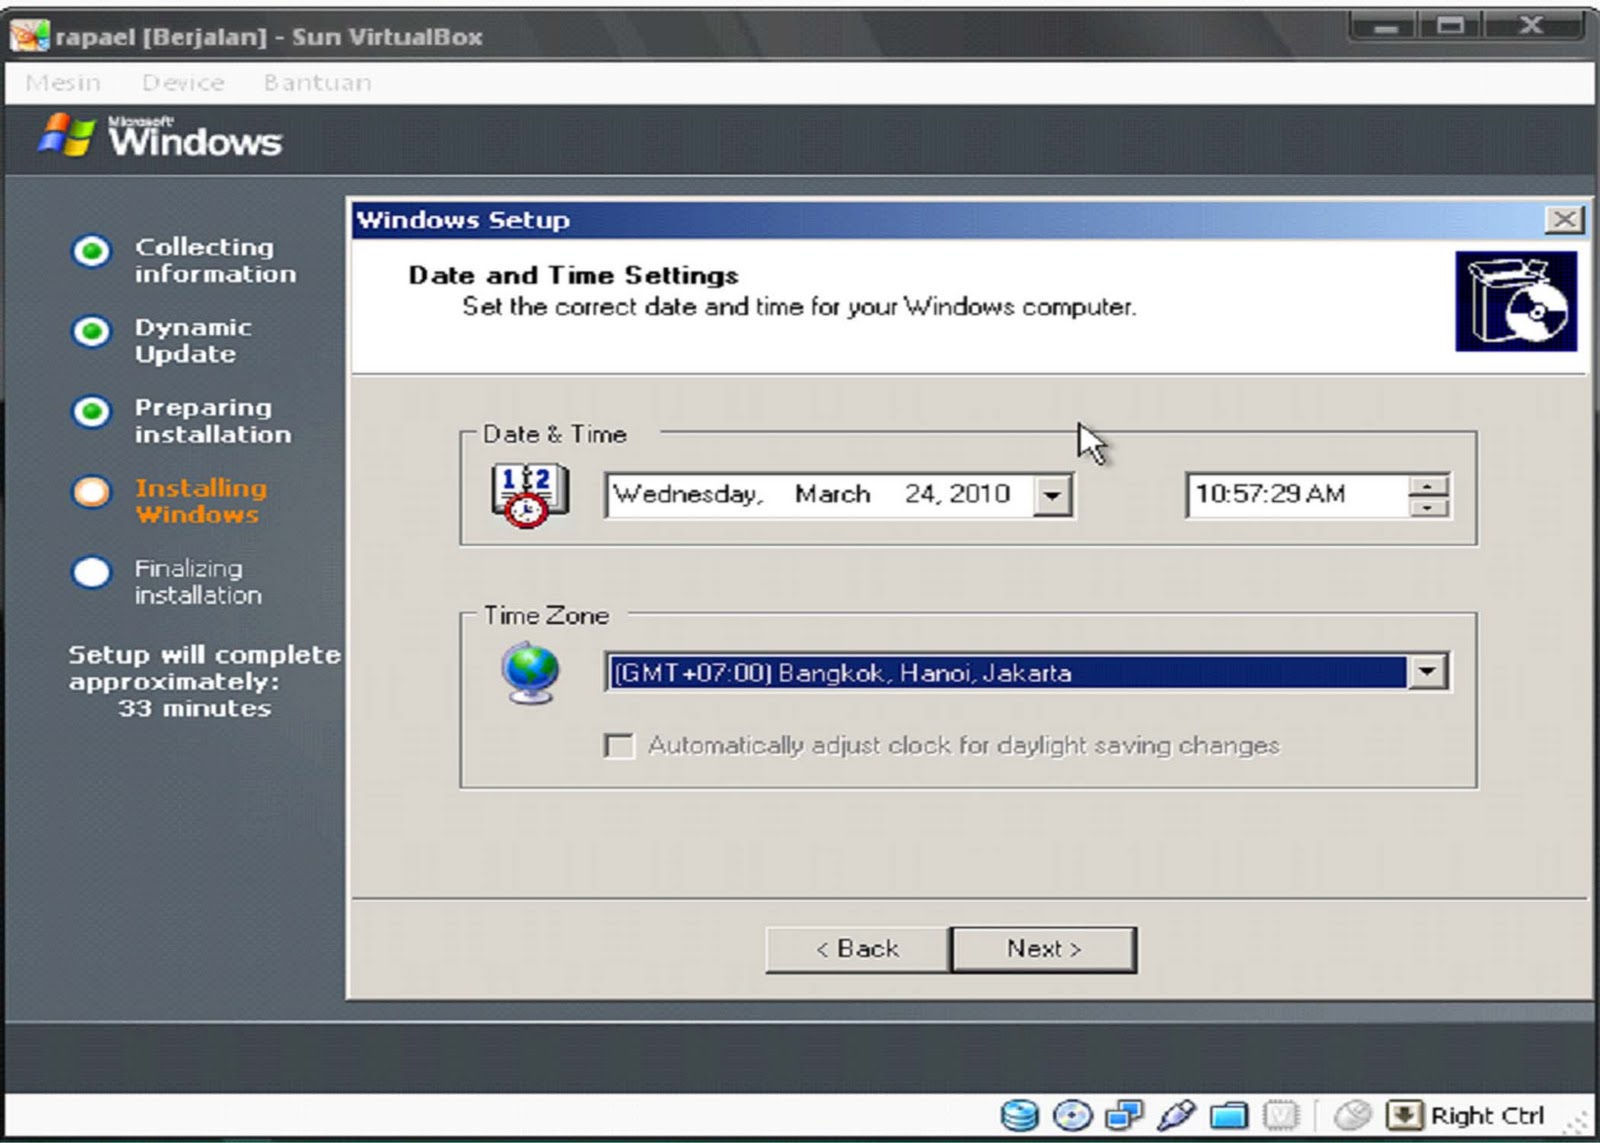Open the Bantuan menu
The height and width of the screenshot is (1143, 1600).
tap(317, 83)
